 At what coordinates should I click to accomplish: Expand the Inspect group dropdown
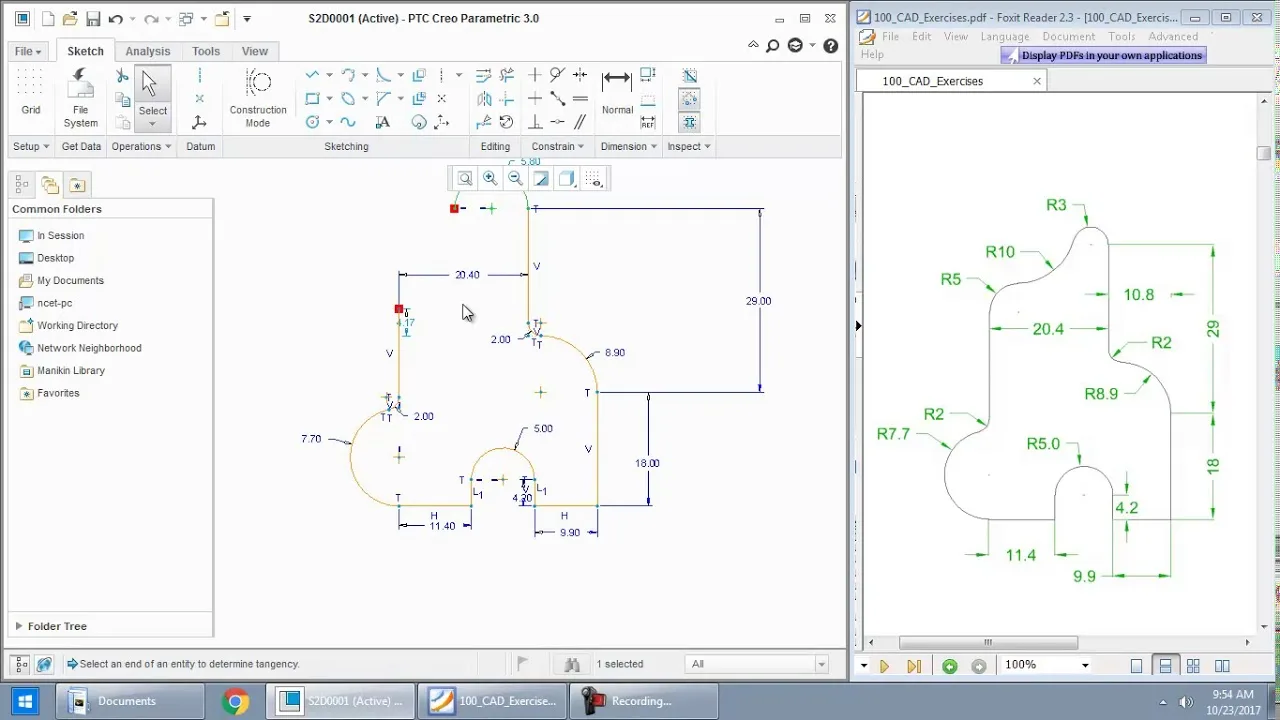[x=689, y=146]
